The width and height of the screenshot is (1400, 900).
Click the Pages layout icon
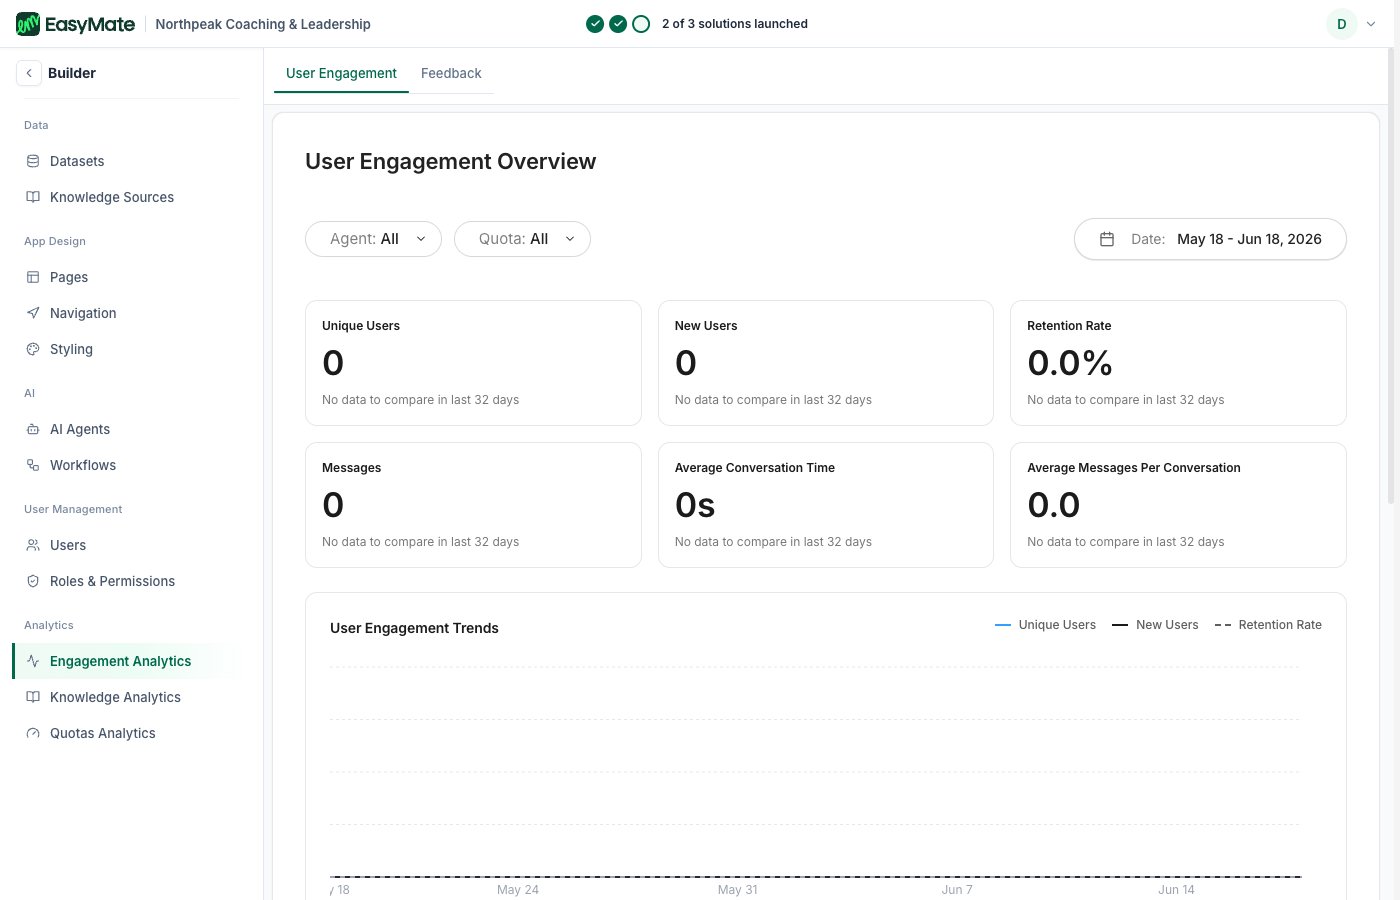33,277
